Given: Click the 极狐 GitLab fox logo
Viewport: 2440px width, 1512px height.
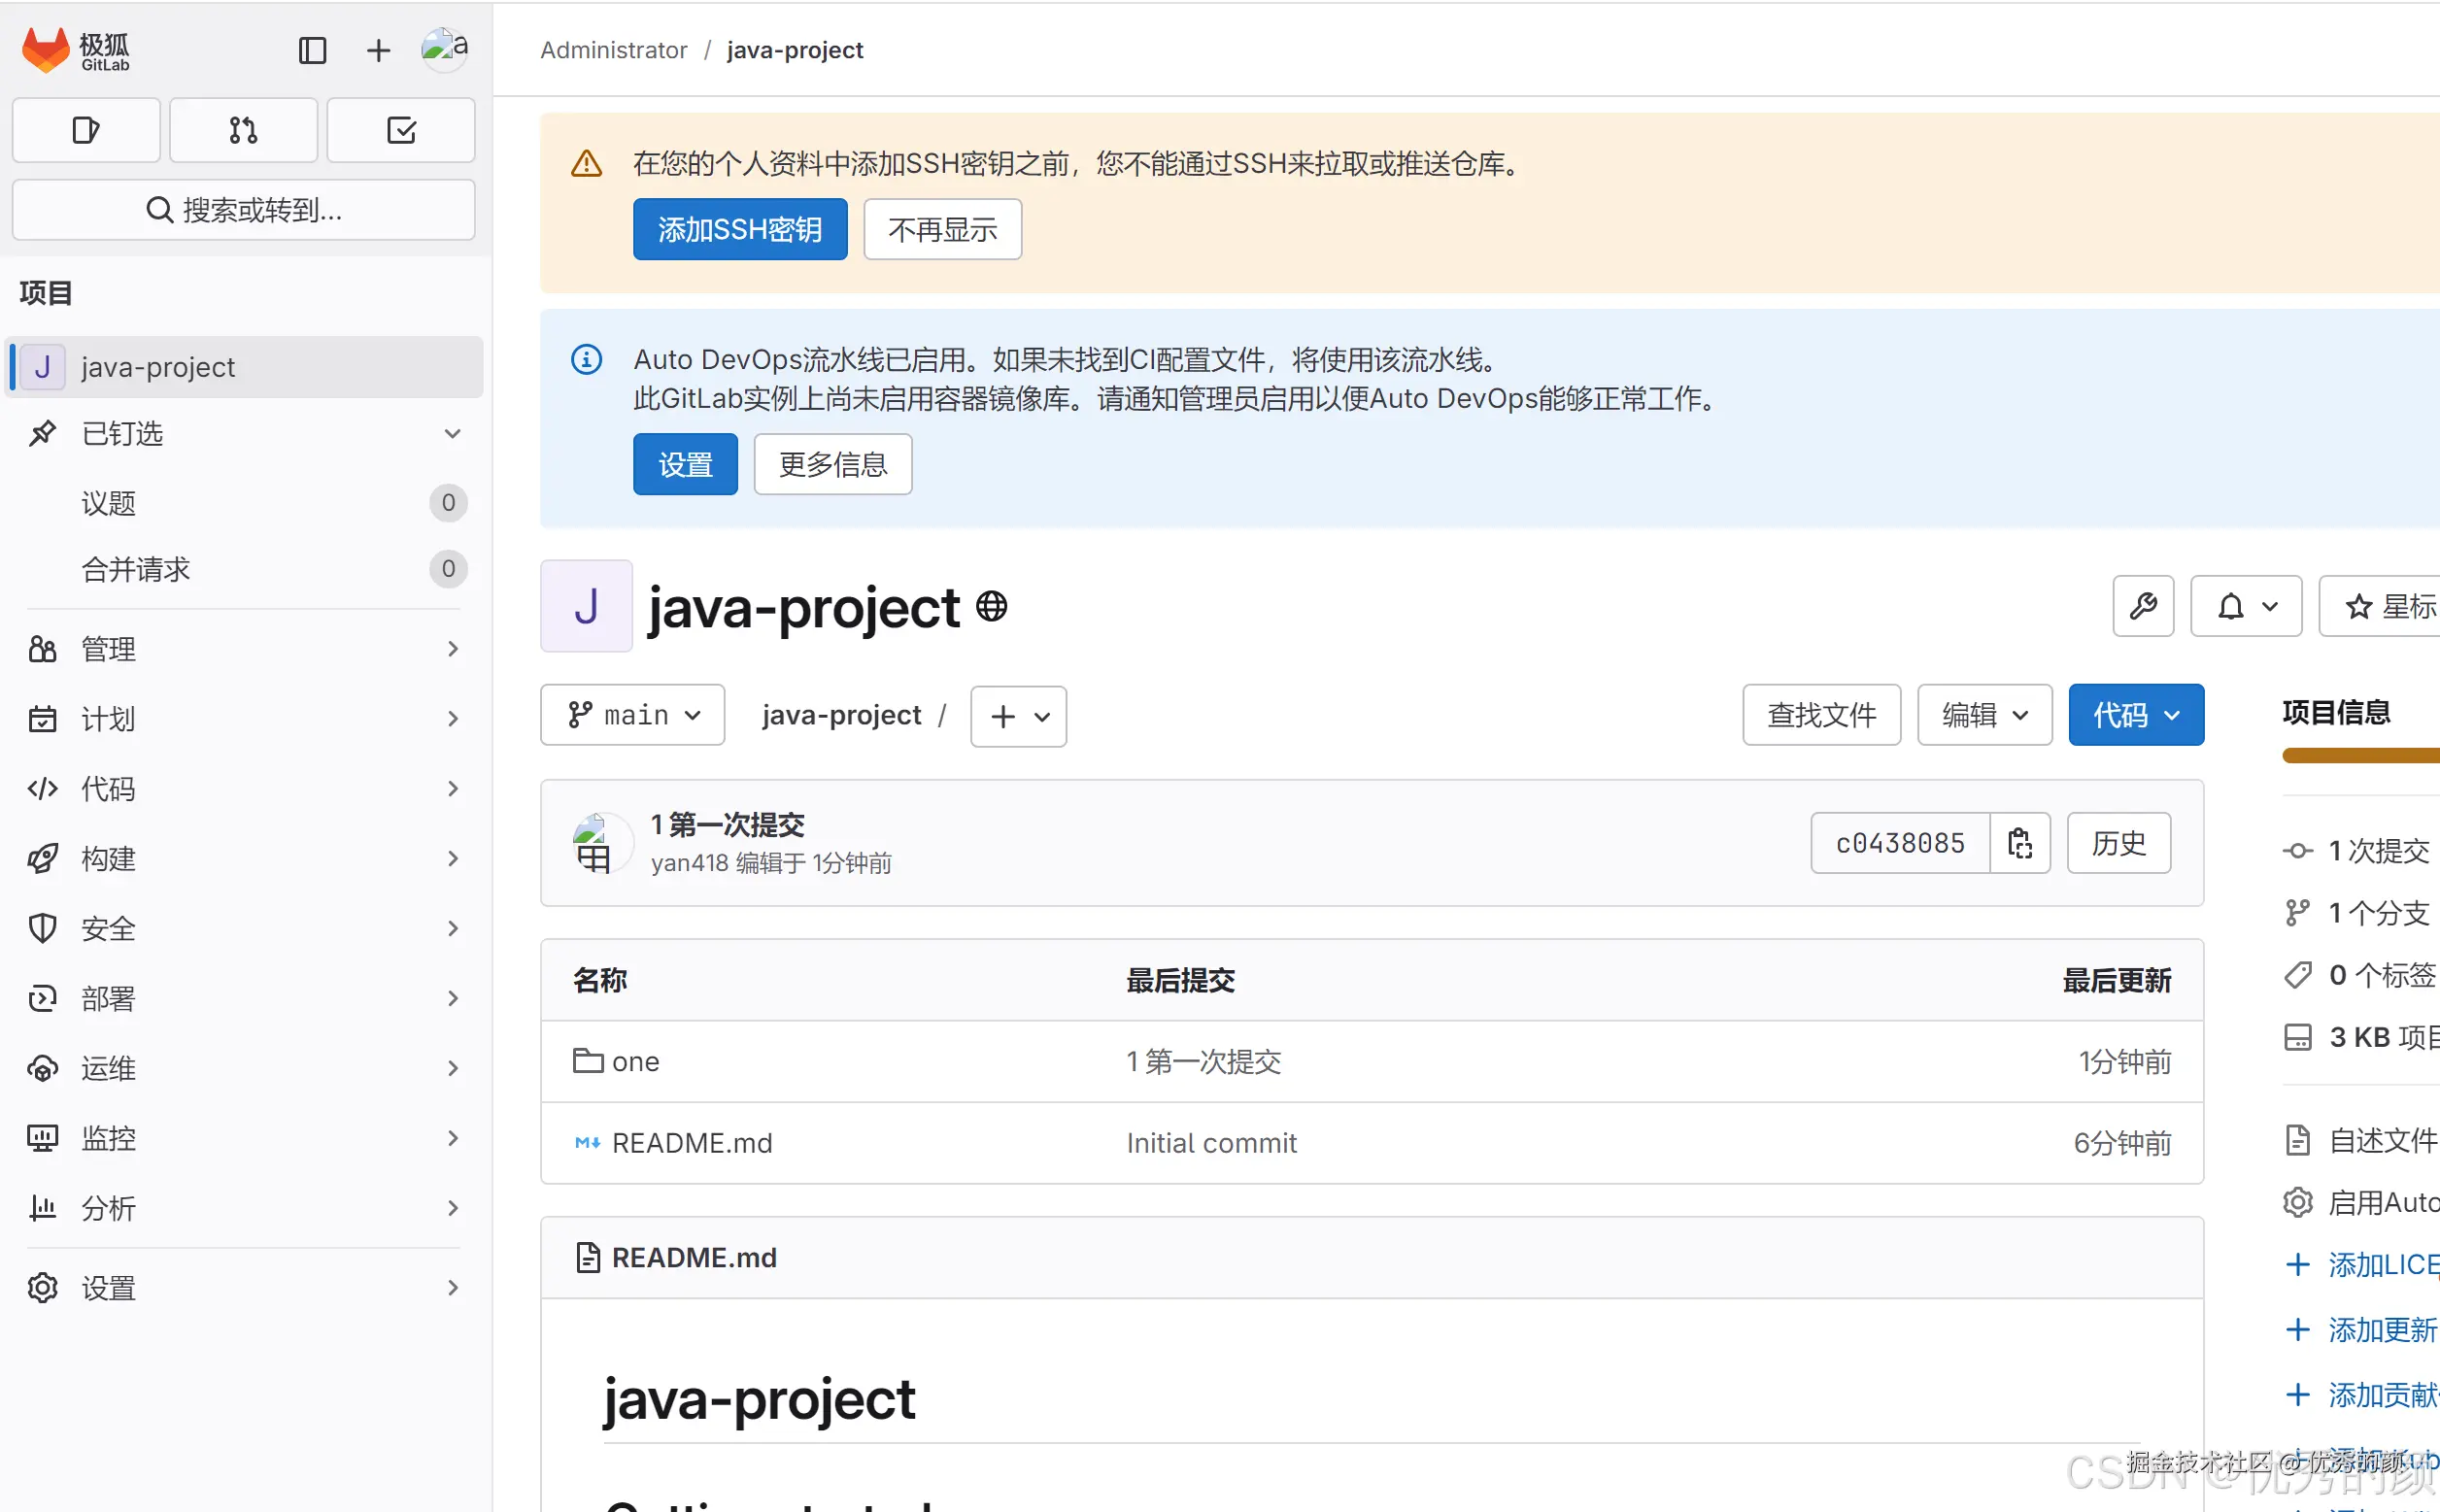Looking at the screenshot, I should [46, 49].
